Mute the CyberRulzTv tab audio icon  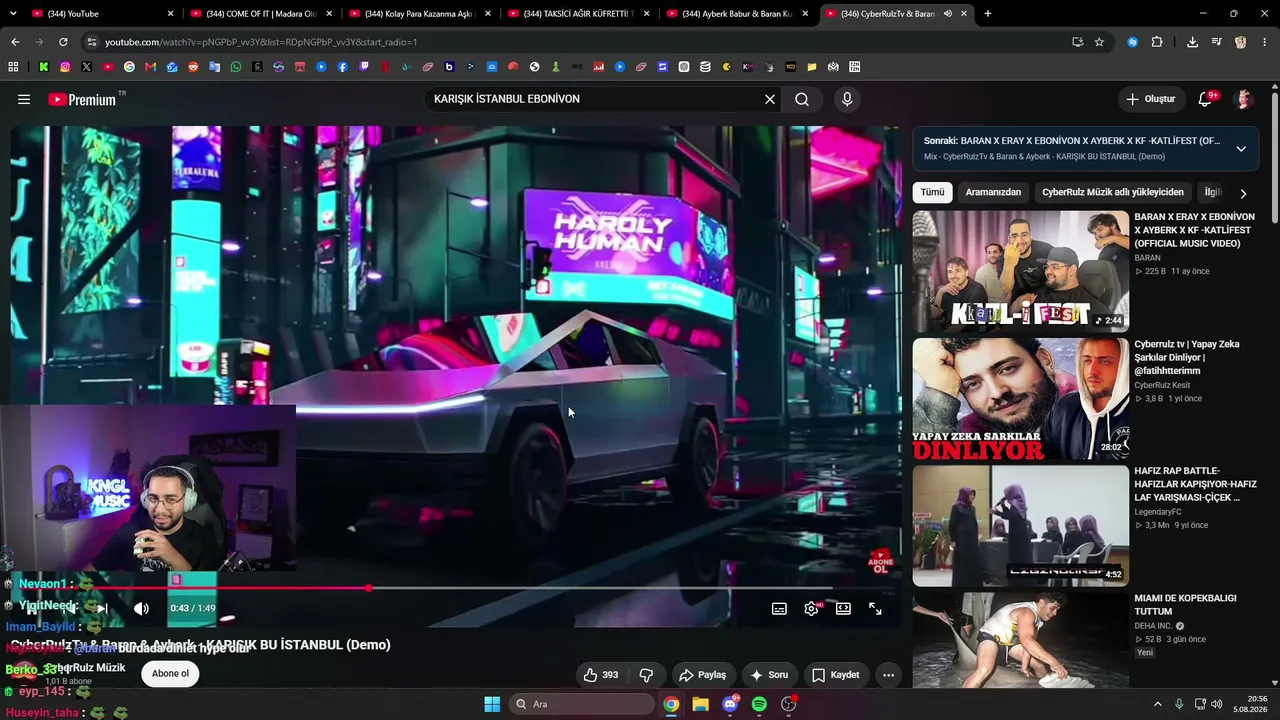tap(947, 14)
